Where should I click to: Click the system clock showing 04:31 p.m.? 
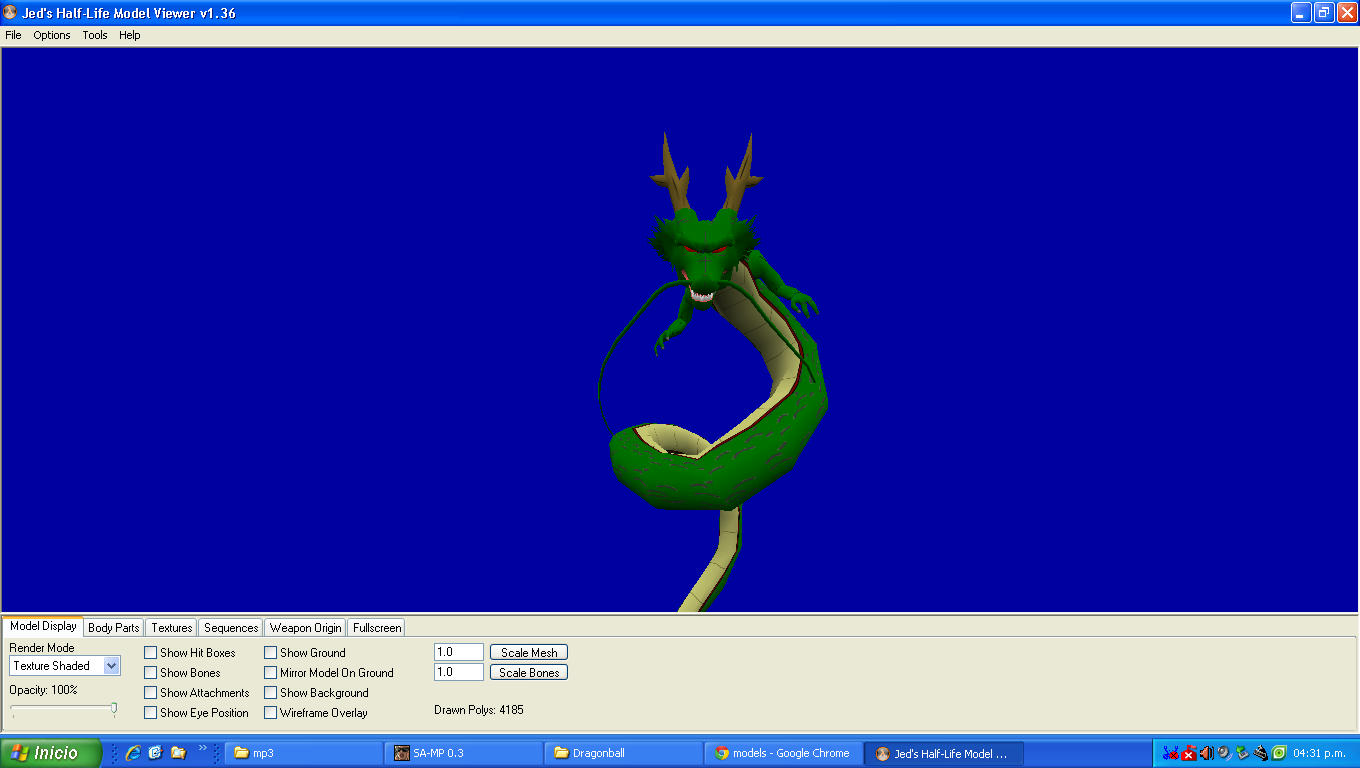(x=1319, y=753)
